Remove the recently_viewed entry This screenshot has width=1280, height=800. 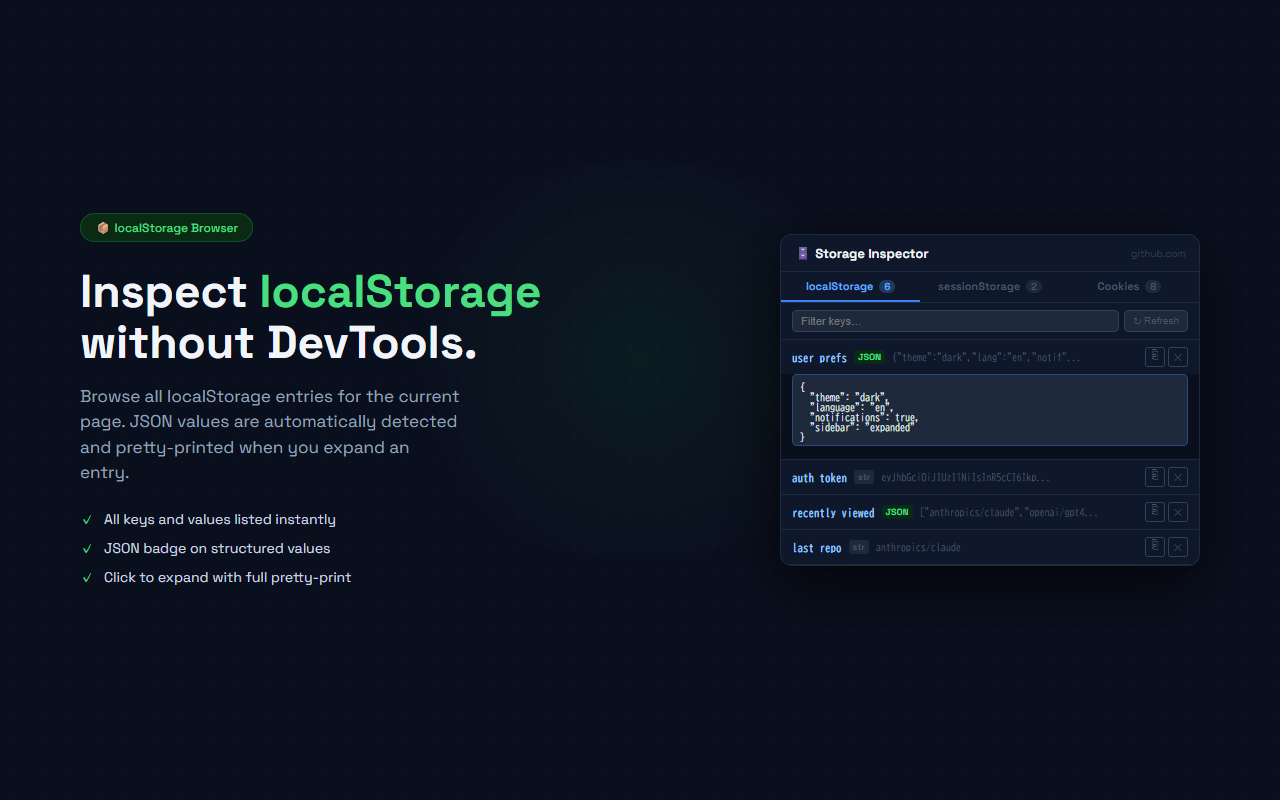tap(1178, 512)
